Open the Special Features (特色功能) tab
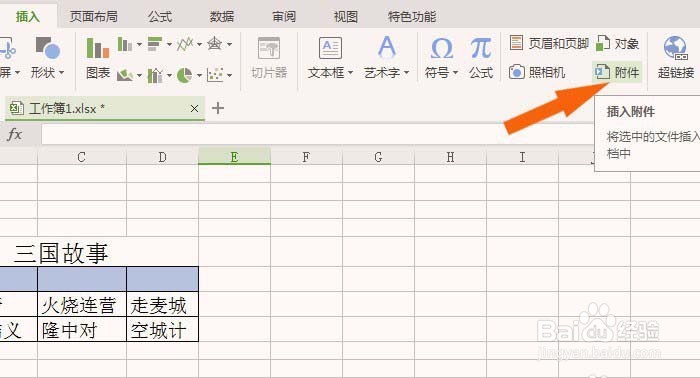Image resolution: width=700 pixels, height=378 pixels. (x=412, y=17)
